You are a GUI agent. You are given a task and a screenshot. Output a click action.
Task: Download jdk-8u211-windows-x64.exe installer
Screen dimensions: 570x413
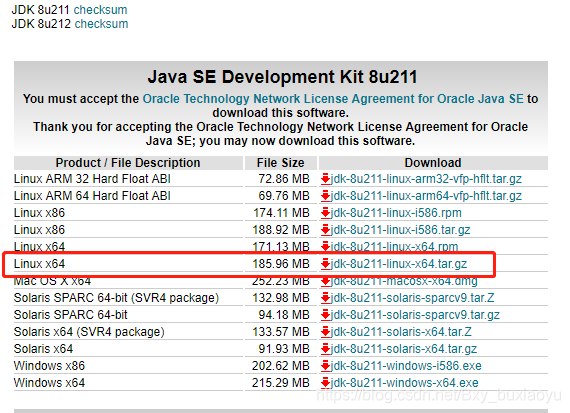tap(405, 383)
